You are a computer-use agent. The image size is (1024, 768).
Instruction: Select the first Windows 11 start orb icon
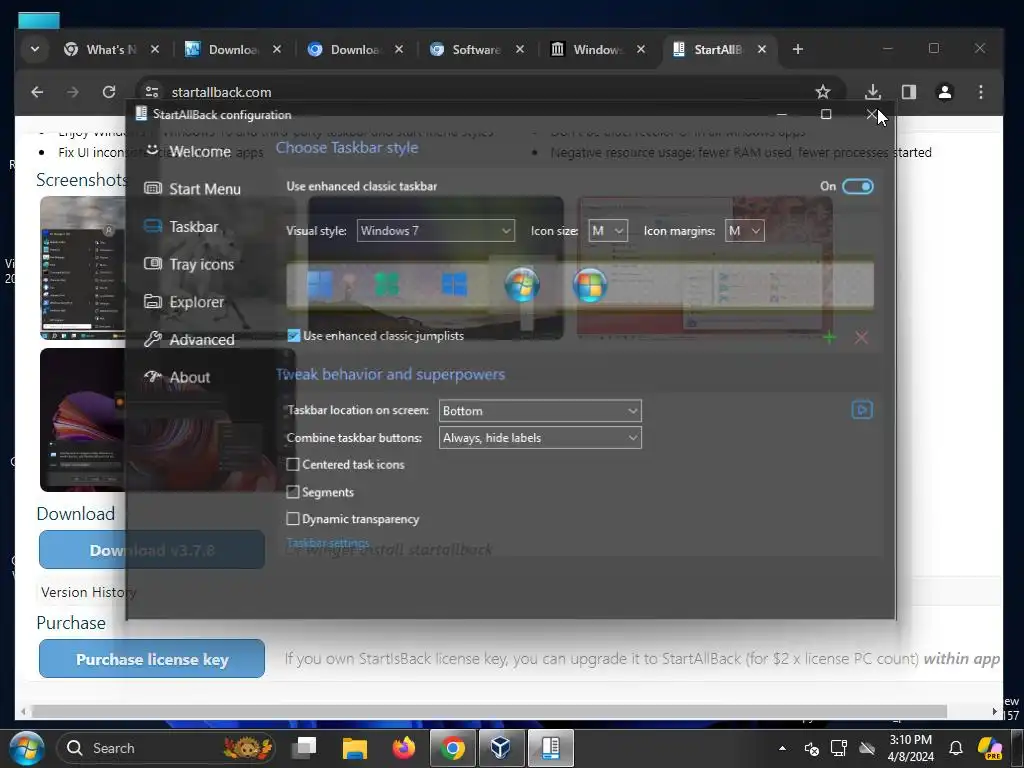click(x=319, y=285)
